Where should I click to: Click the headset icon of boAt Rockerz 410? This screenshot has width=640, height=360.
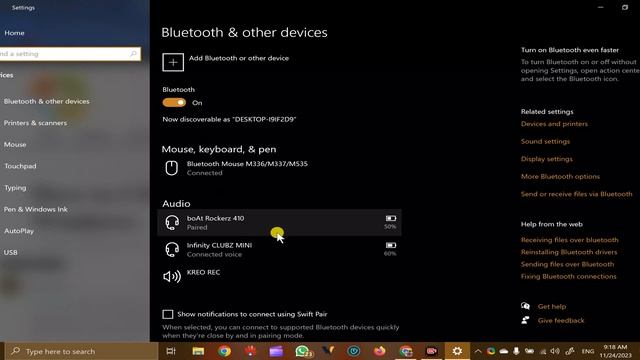click(172, 222)
